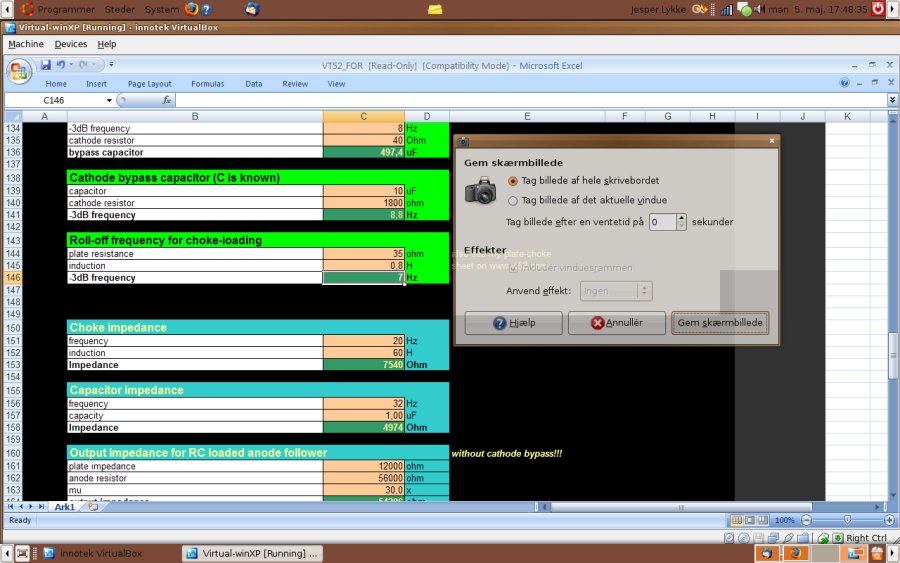Image resolution: width=900 pixels, height=563 pixels.
Task: Click the zoom slider handle
Action: (847, 520)
